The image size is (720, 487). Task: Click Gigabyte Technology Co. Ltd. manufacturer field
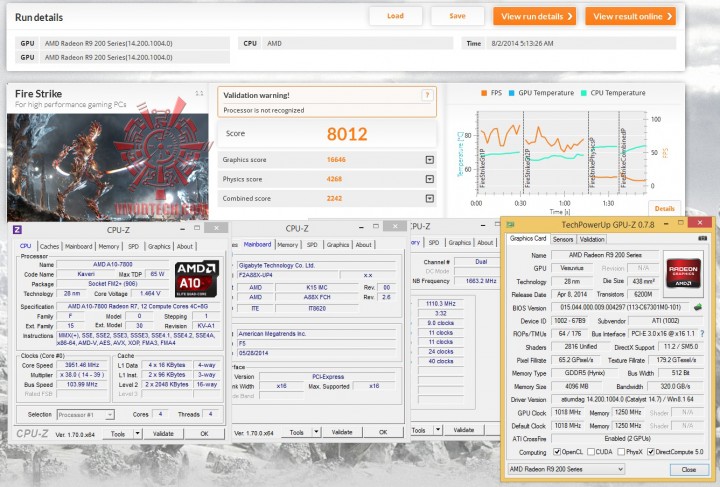[316, 265]
